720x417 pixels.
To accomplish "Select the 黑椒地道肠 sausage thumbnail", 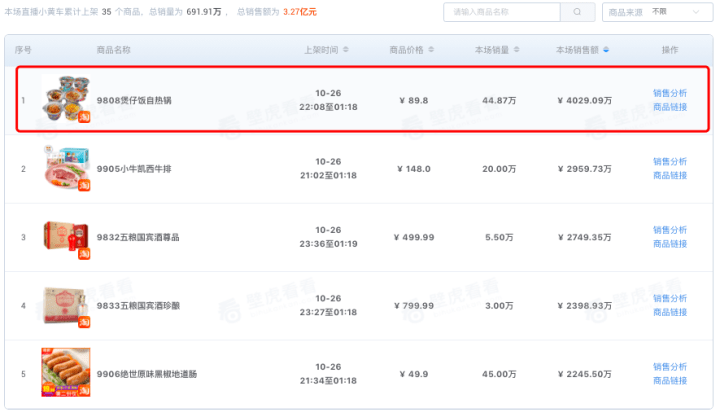I will (66, 372).
